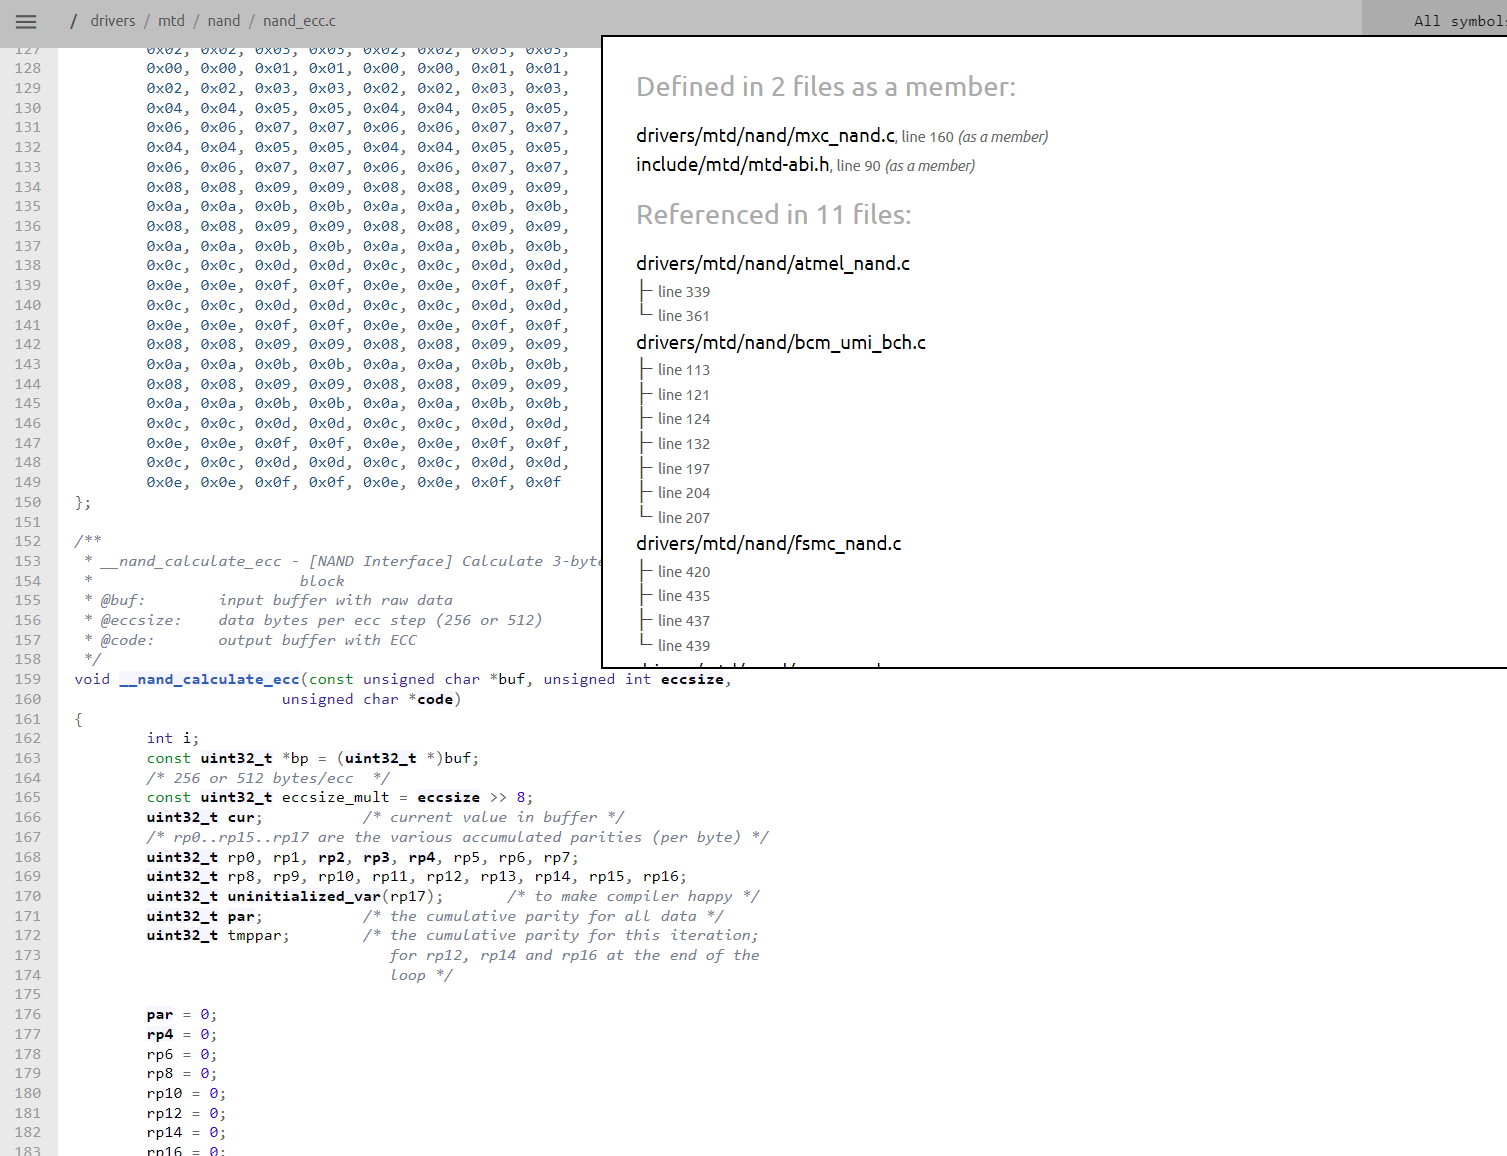Image resolution: width=1507 pixels, height=1156 pixels.
Task: Click rp4 identifier on line 168
Action: point(421,857)
